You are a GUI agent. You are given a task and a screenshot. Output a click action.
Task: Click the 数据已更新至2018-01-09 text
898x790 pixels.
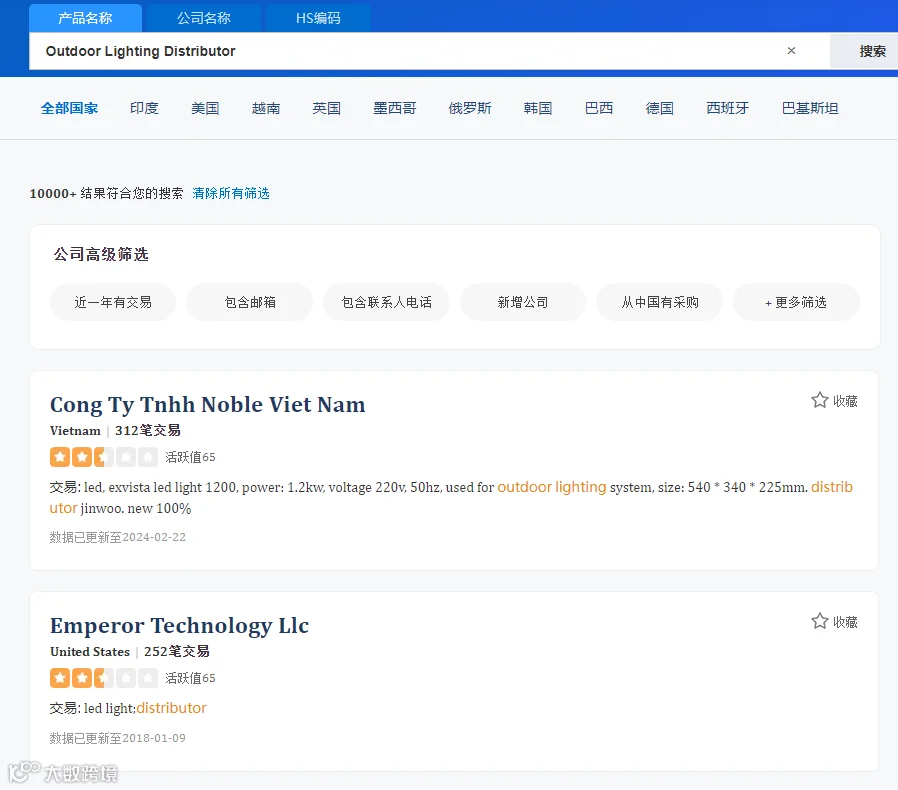click(117, 738)
